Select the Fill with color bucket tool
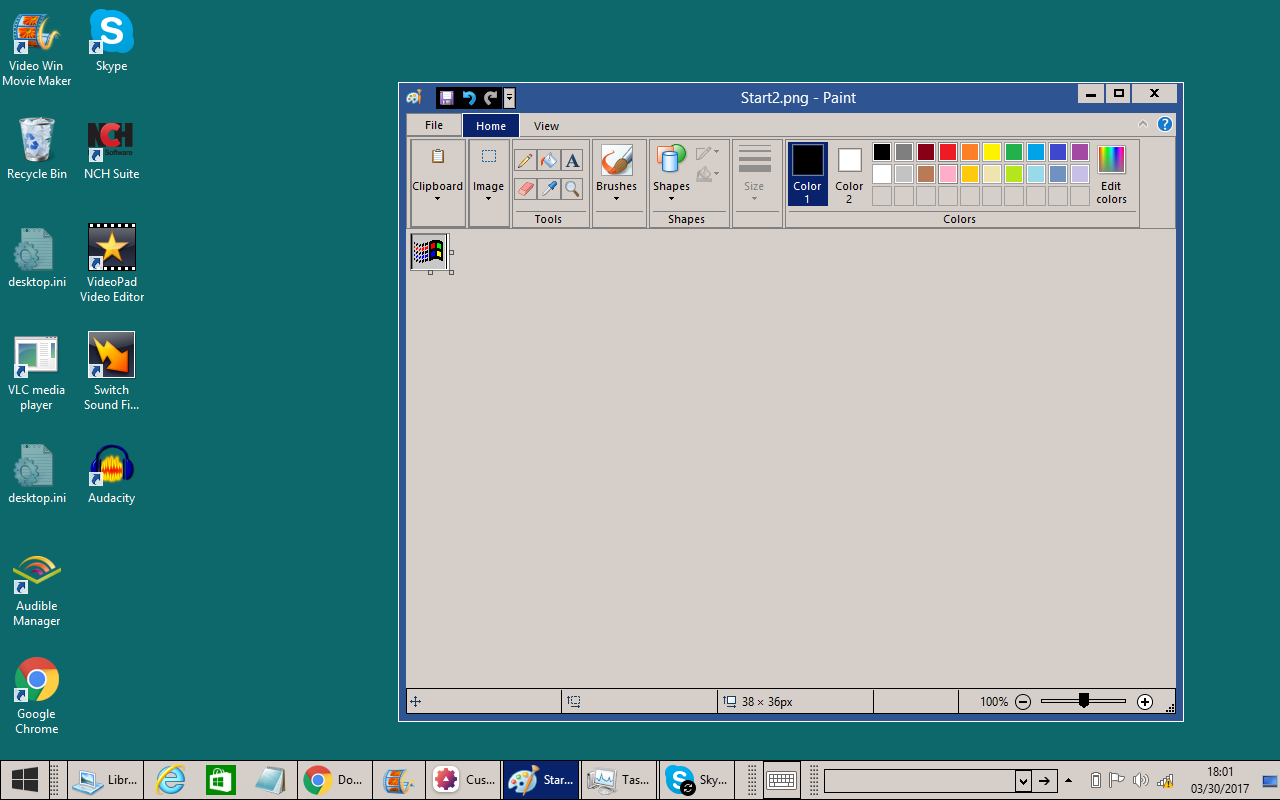The height and width of the screenshot is (800, 1280). click(548, 161)
